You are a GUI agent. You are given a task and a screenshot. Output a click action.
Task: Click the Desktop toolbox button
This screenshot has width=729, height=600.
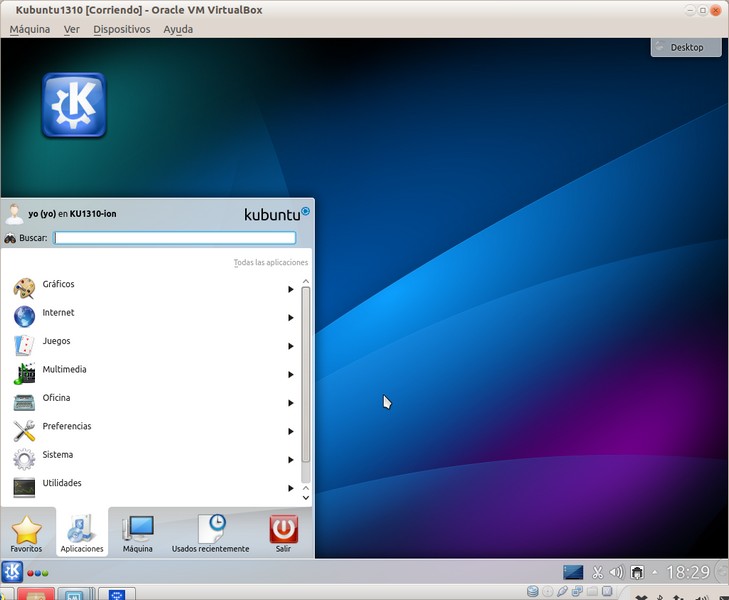click(x=685, y=47)
